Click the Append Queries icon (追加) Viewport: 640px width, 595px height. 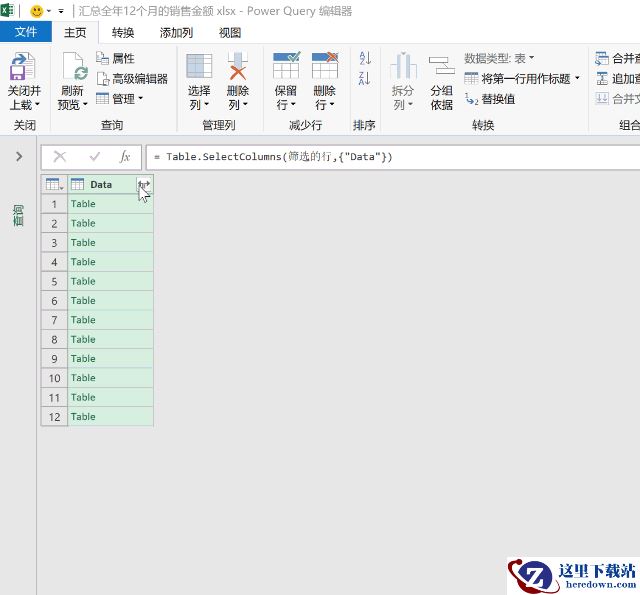(x=602, y=78)
